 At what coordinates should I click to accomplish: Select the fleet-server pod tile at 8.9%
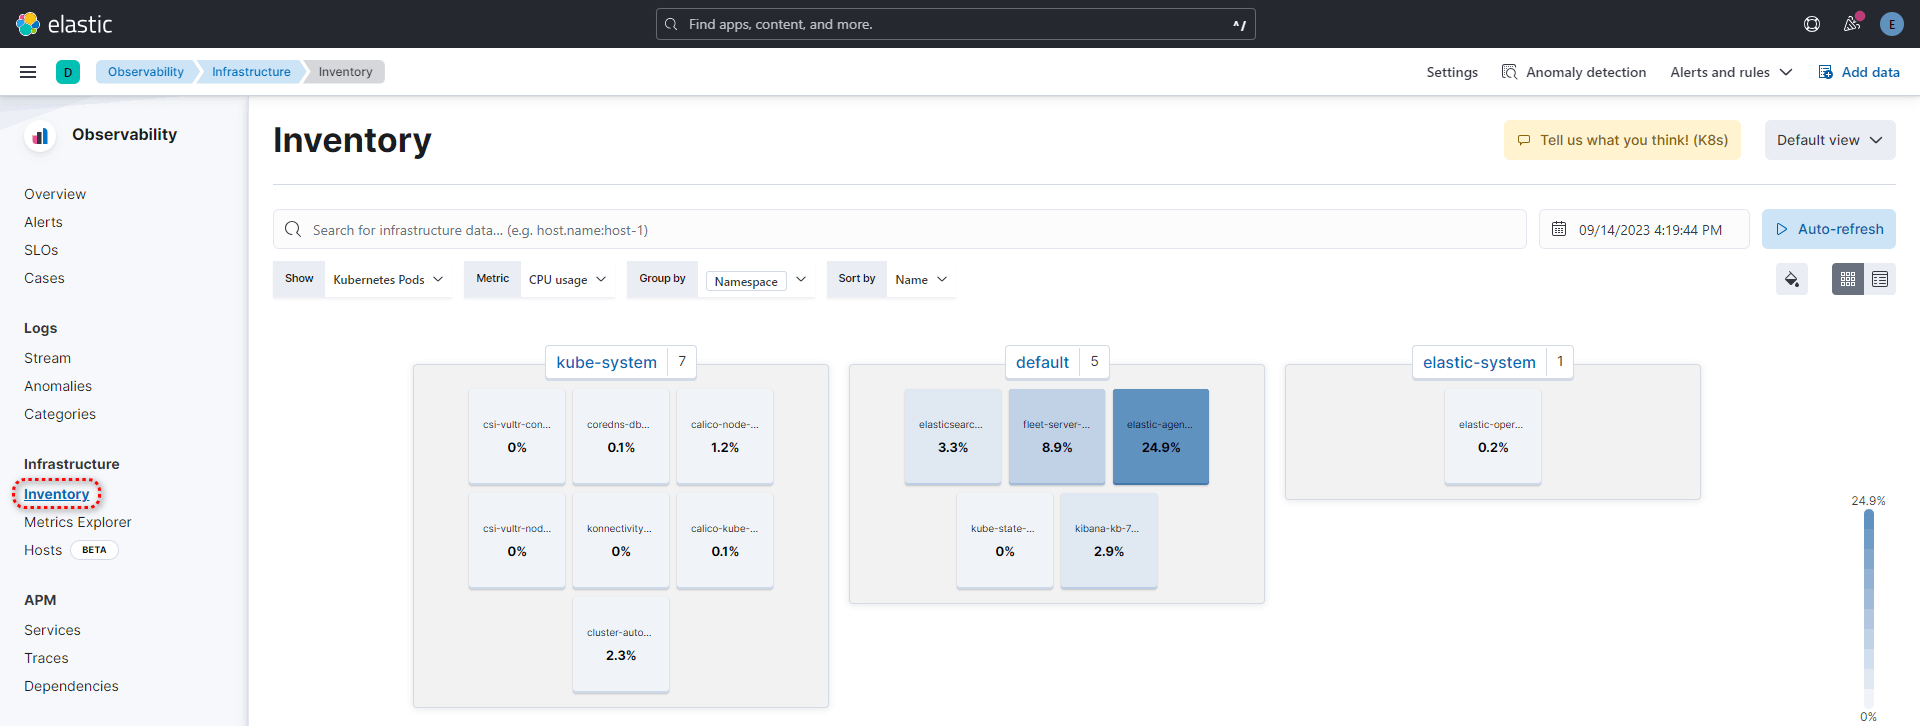click(1057, 437)
